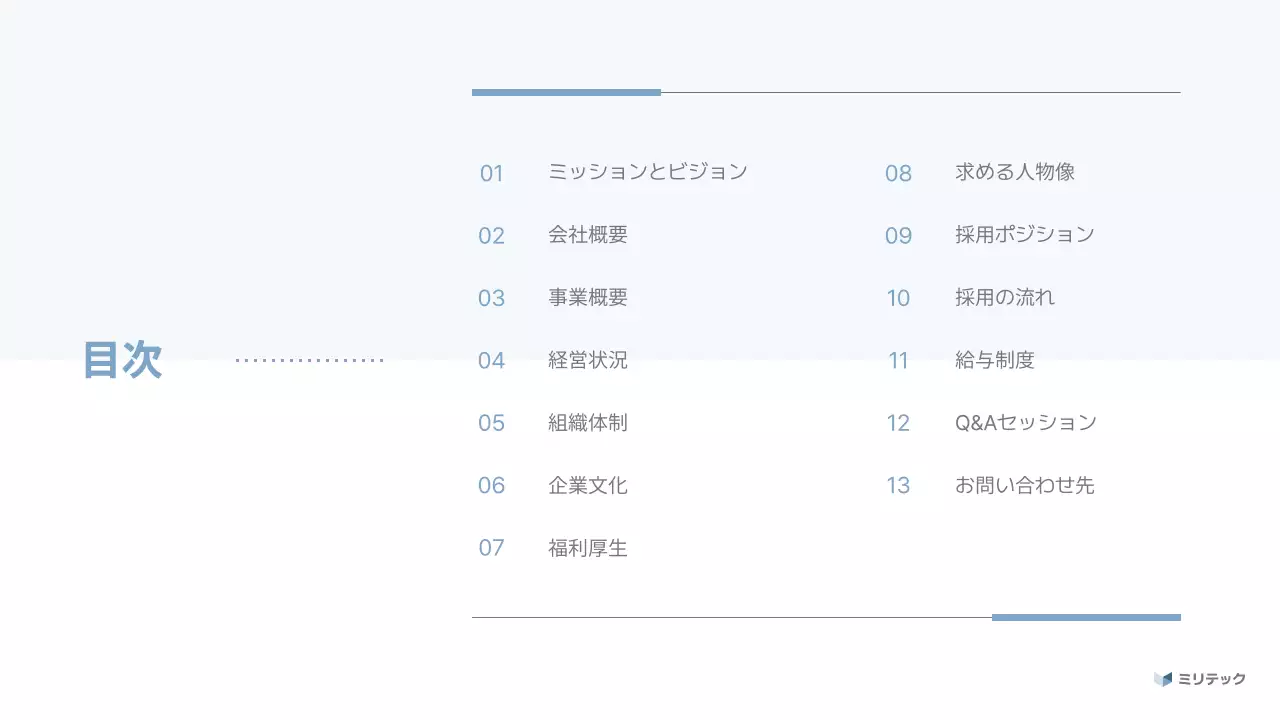Click the 採用ポジション entry
Image resolution: width=1280 pixels, height=720 pixels.
pyautogui.click(x=1026, y=234)
